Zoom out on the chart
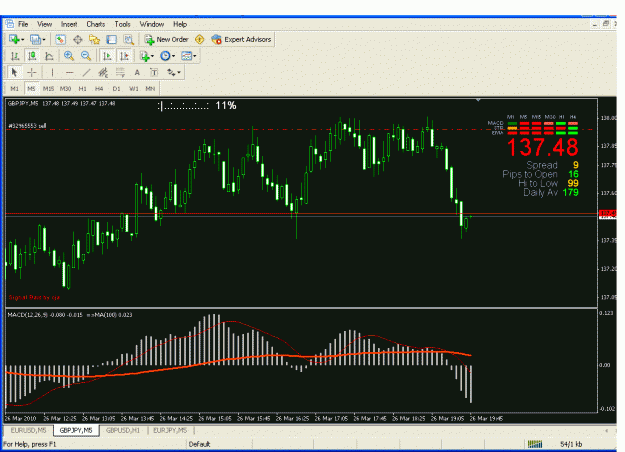Screen dimensions: 625x452 coord(86,56)
